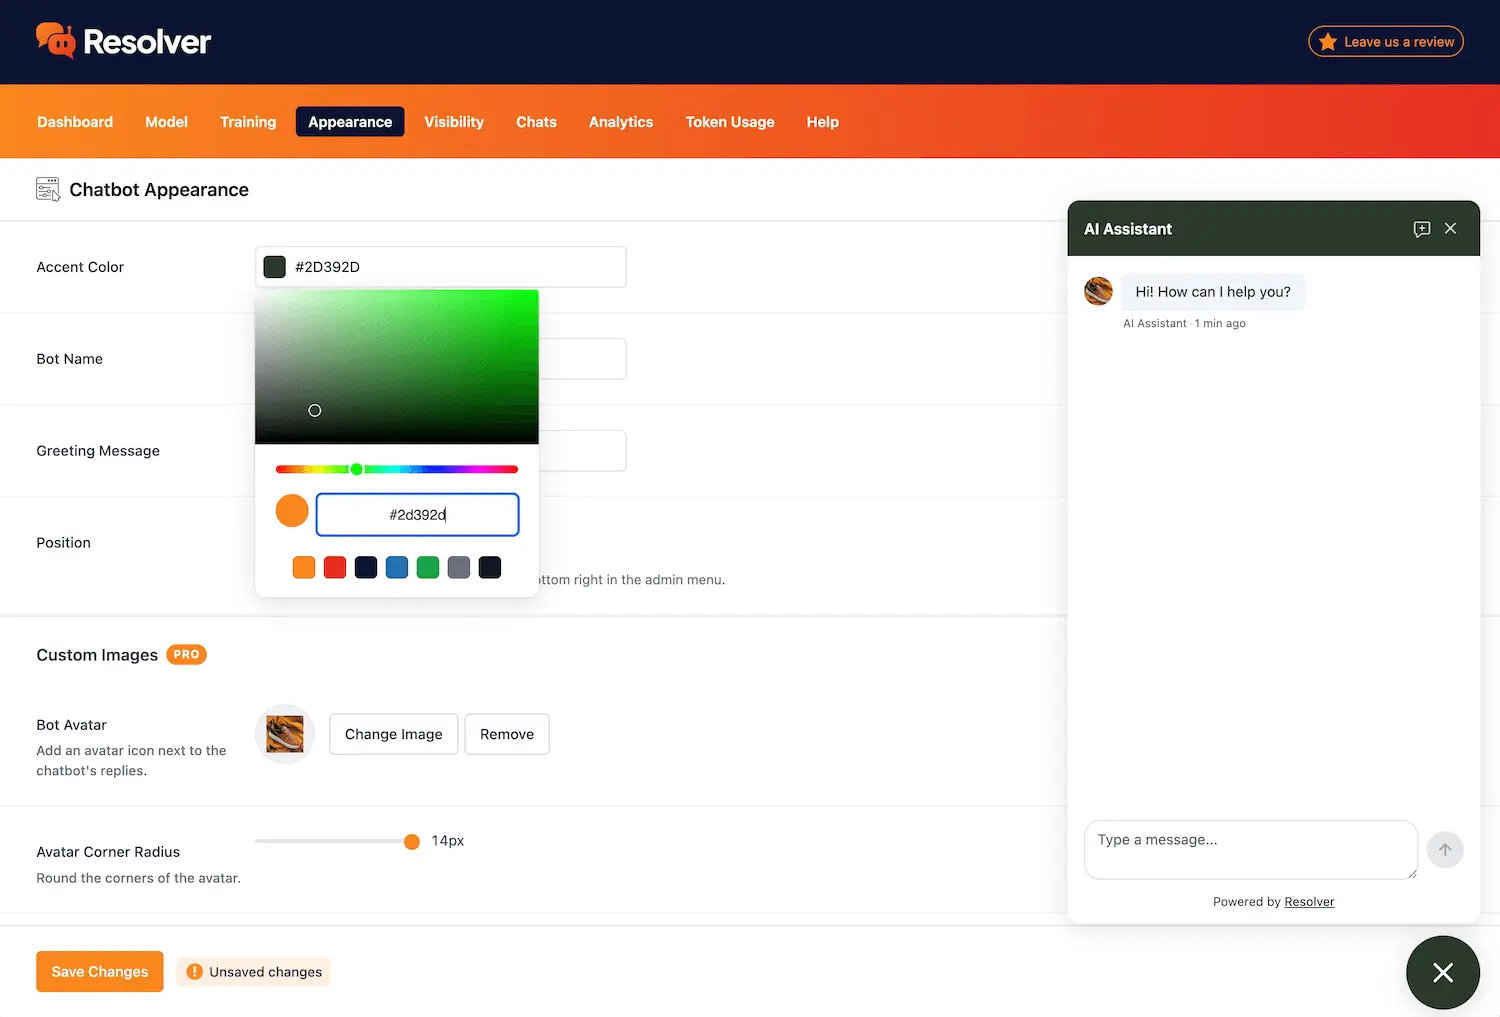Click the Save Changes button
Screen dimensions: 1500x1017
point(100,972)
